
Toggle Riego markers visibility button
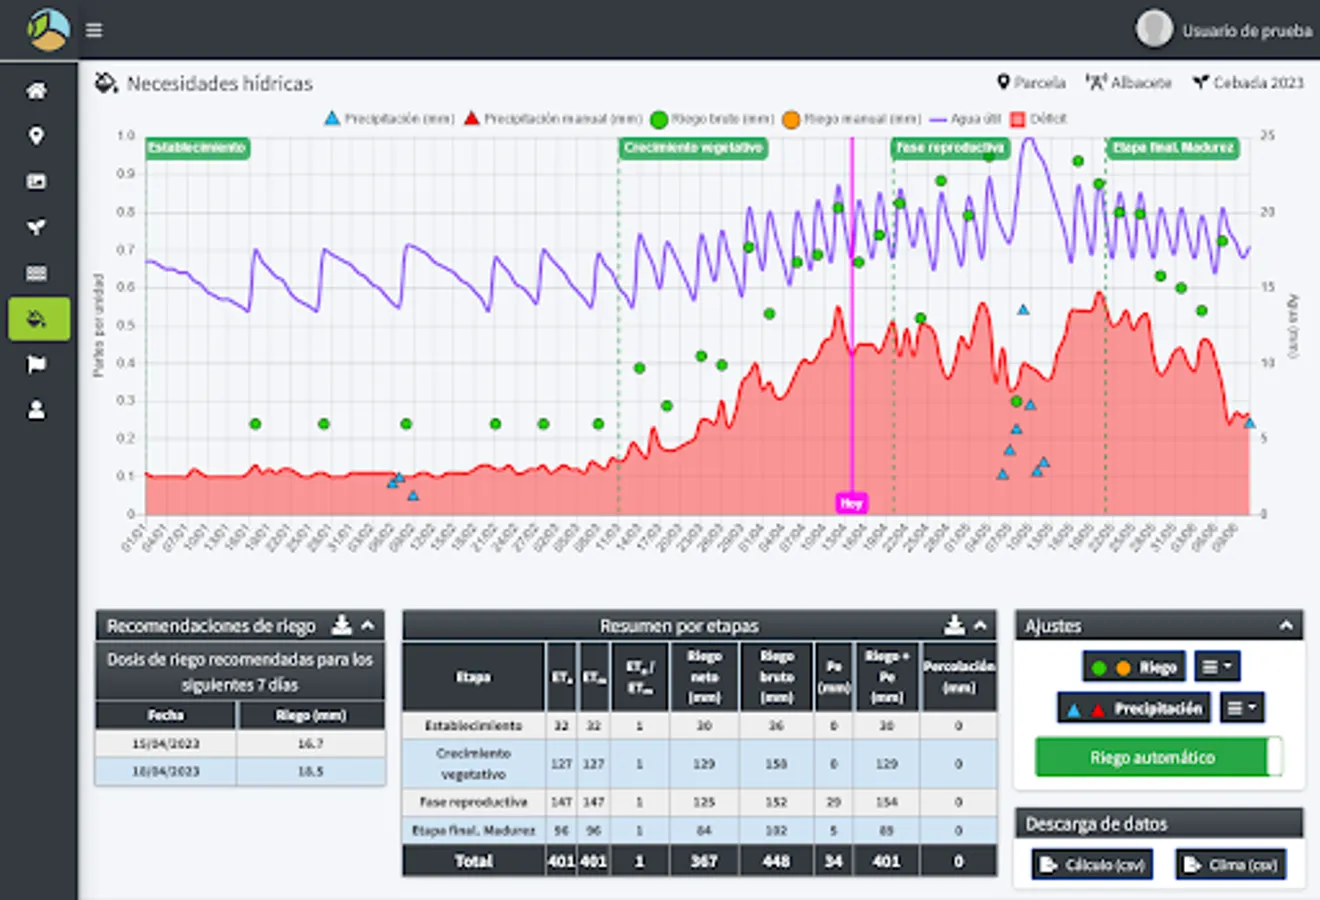[x=1134, y=667]
